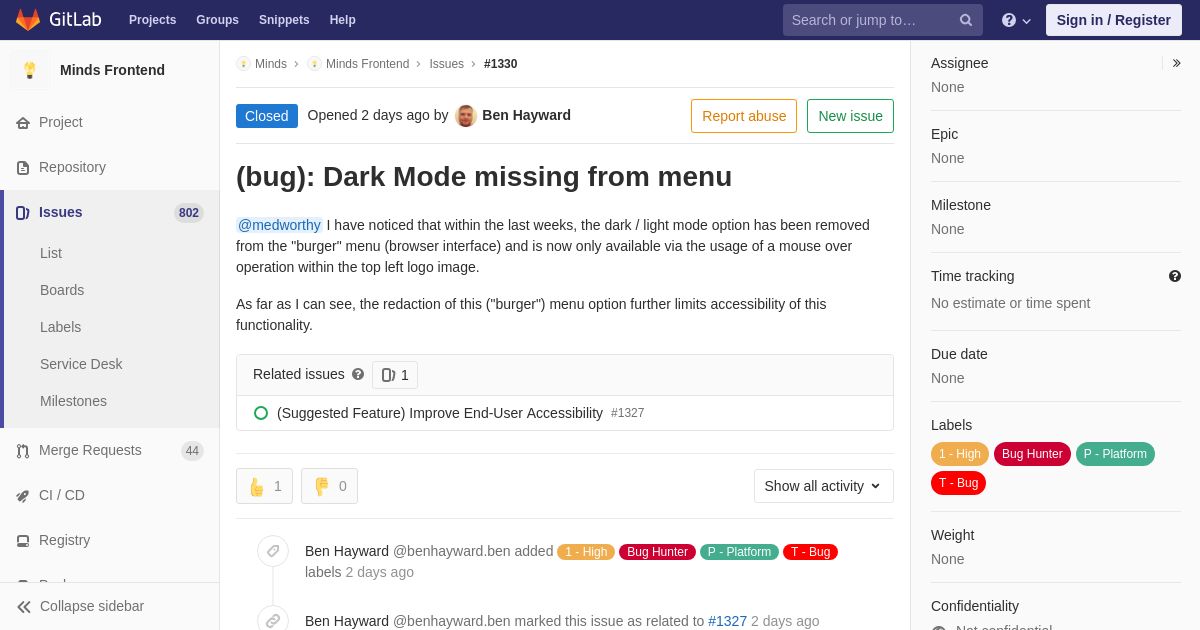The height and width of the screenshot is (630, 1200).
Task: Click the Minds Frontend project title
Action: point(112,70)
